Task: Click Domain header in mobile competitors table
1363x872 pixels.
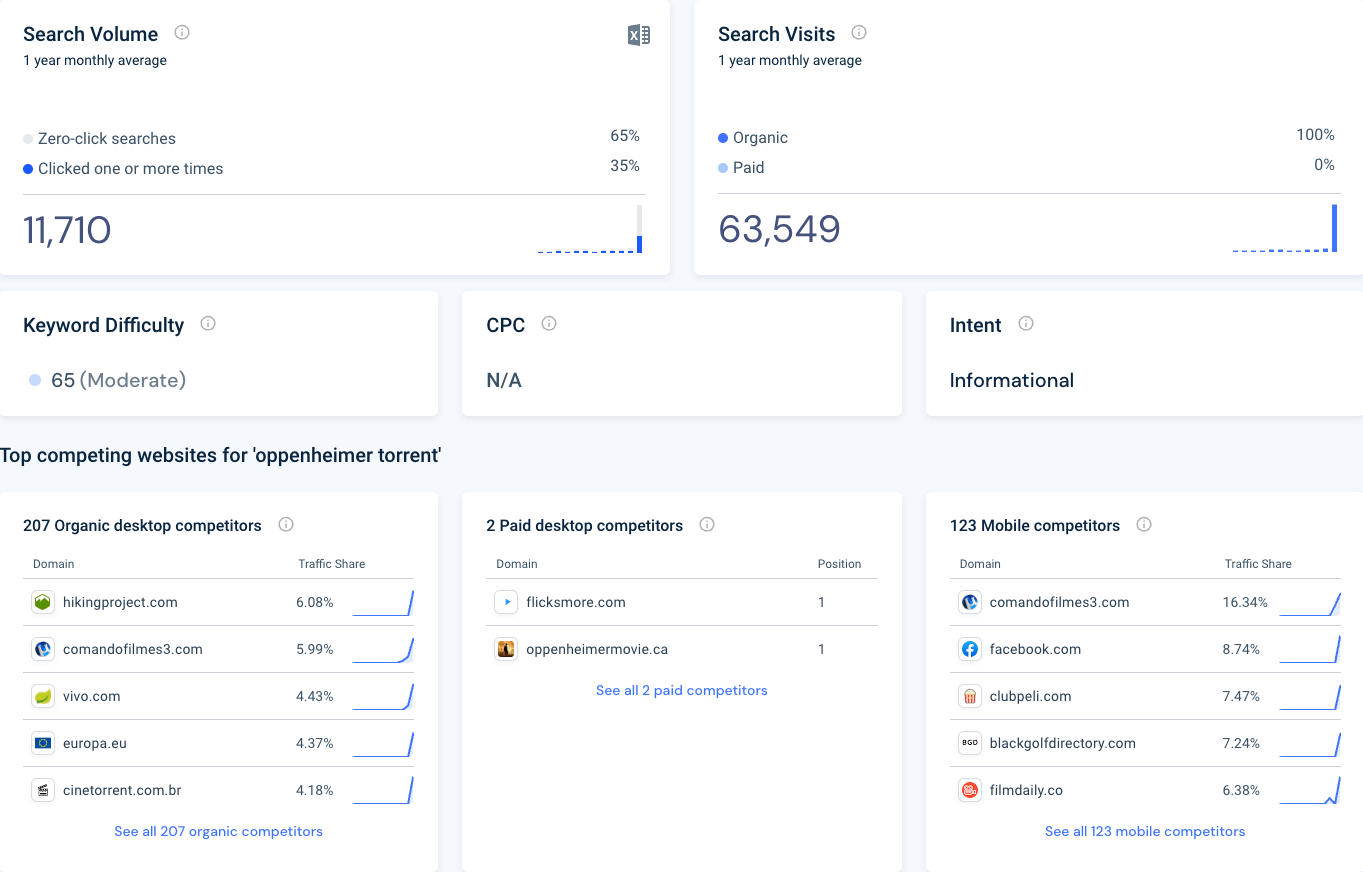Action: click(980, 564)
